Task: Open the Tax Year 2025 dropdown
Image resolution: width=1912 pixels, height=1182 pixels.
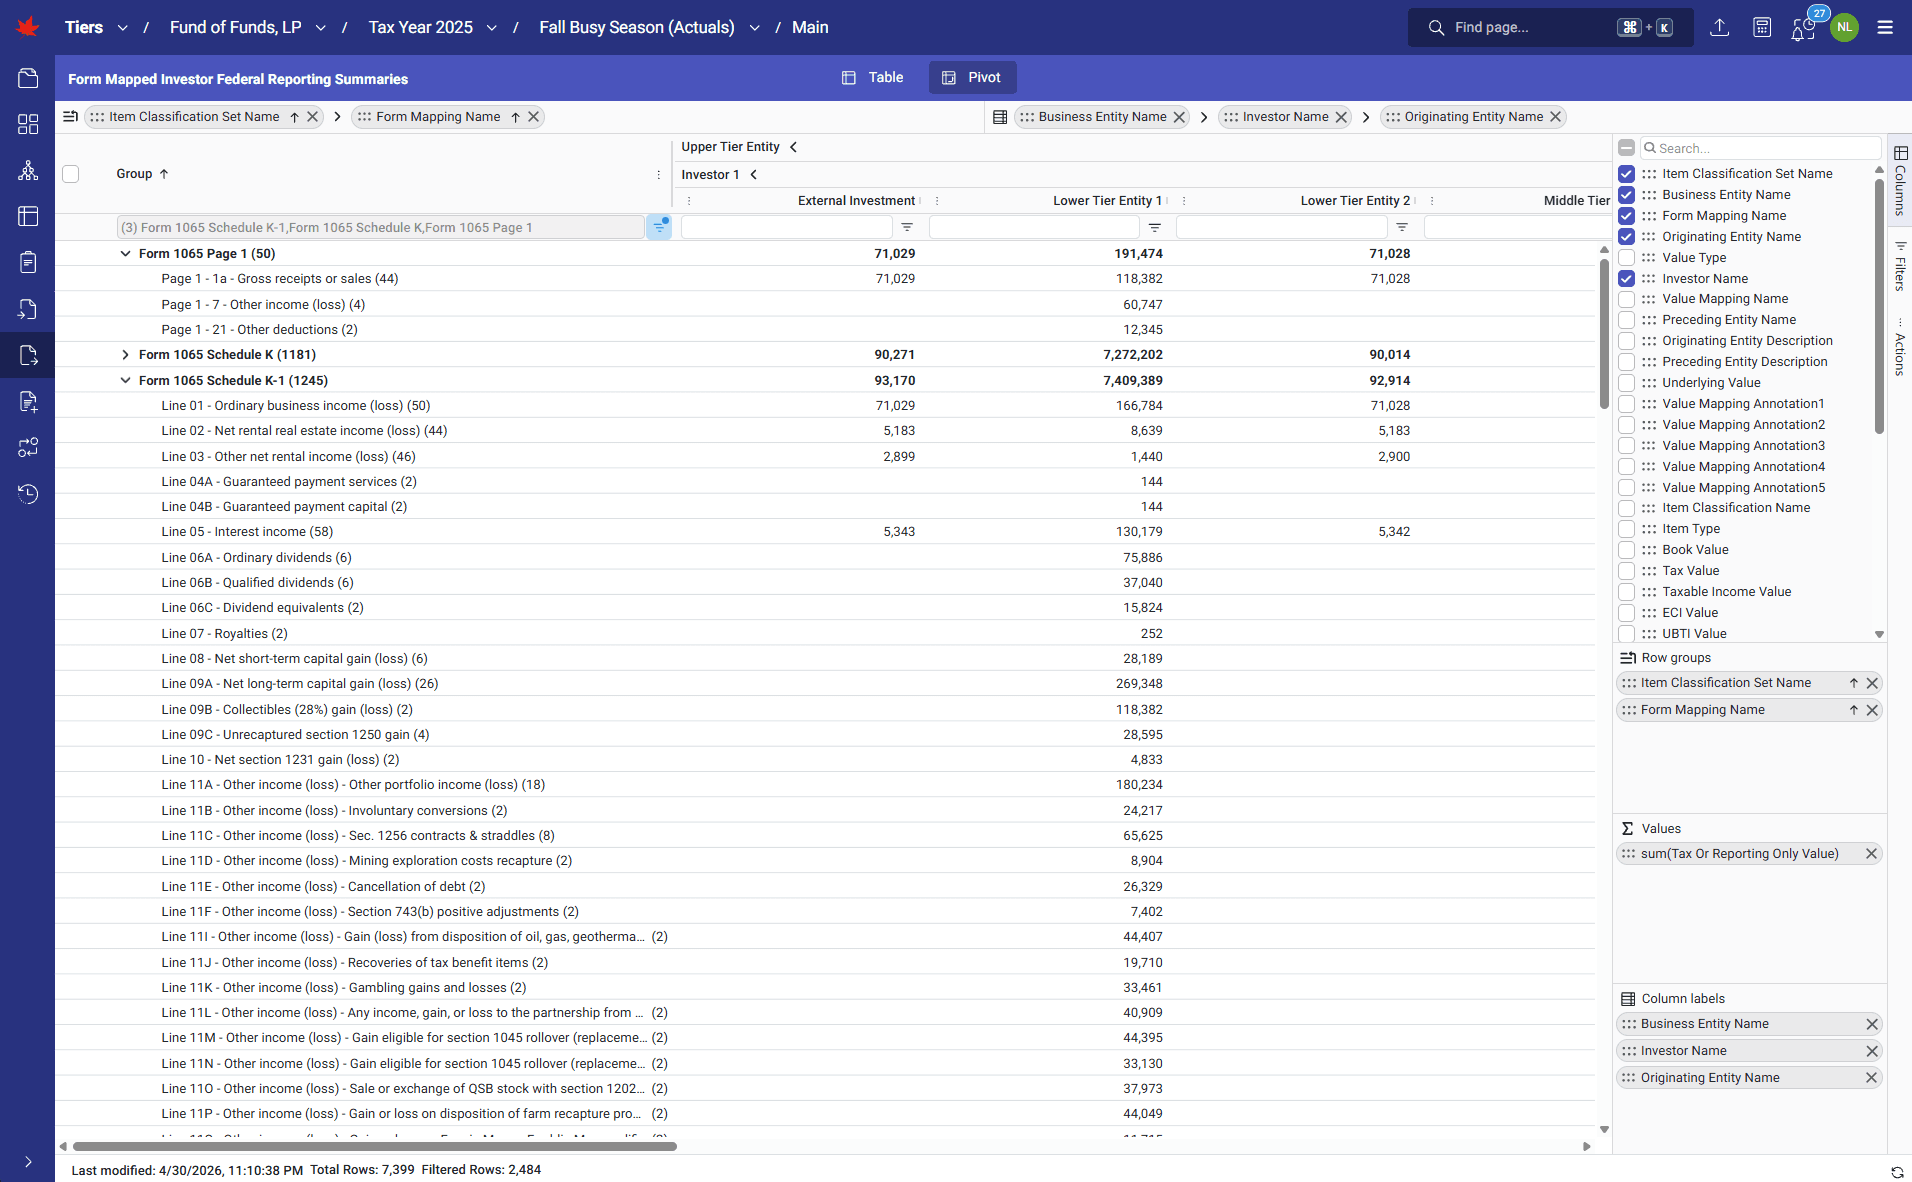Action: 492,28
